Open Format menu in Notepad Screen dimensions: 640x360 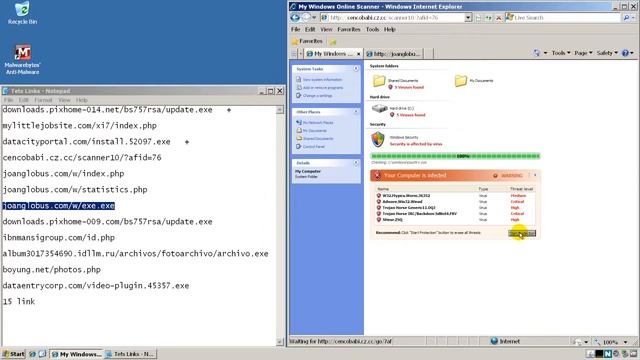click(43, 100)
